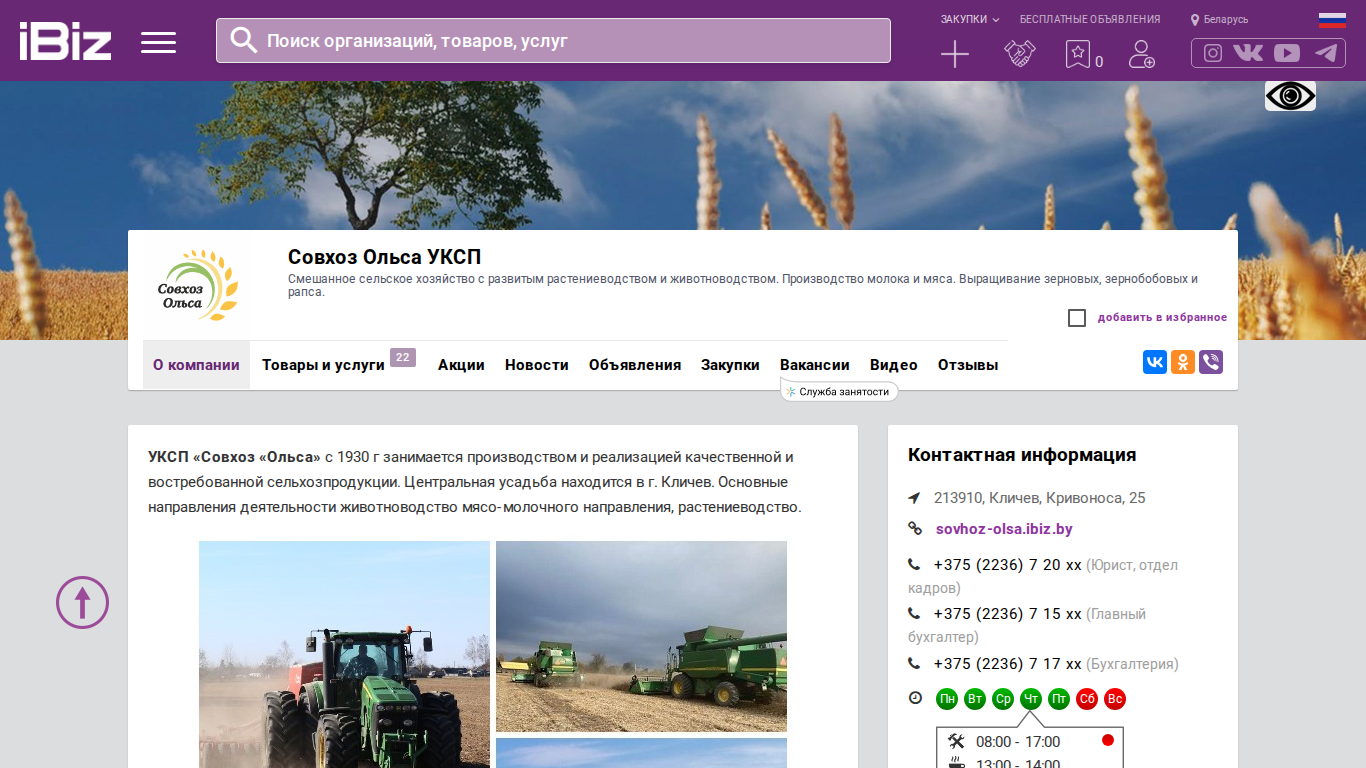Image resolution: width=1366 pixels, height=768 pixels.
Task: Open the hamburger menu
Action: tap(158, 42)
